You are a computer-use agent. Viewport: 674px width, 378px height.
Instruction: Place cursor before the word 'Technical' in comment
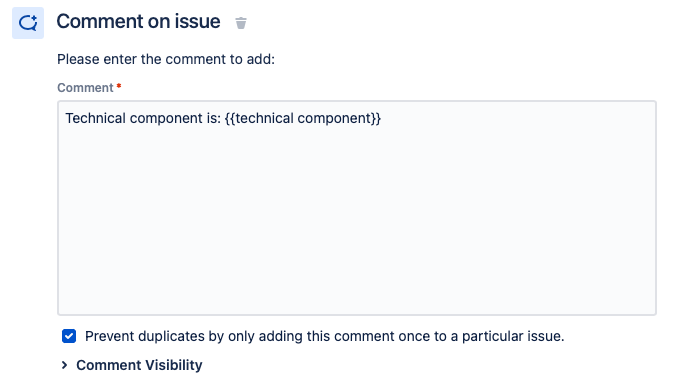65,118
